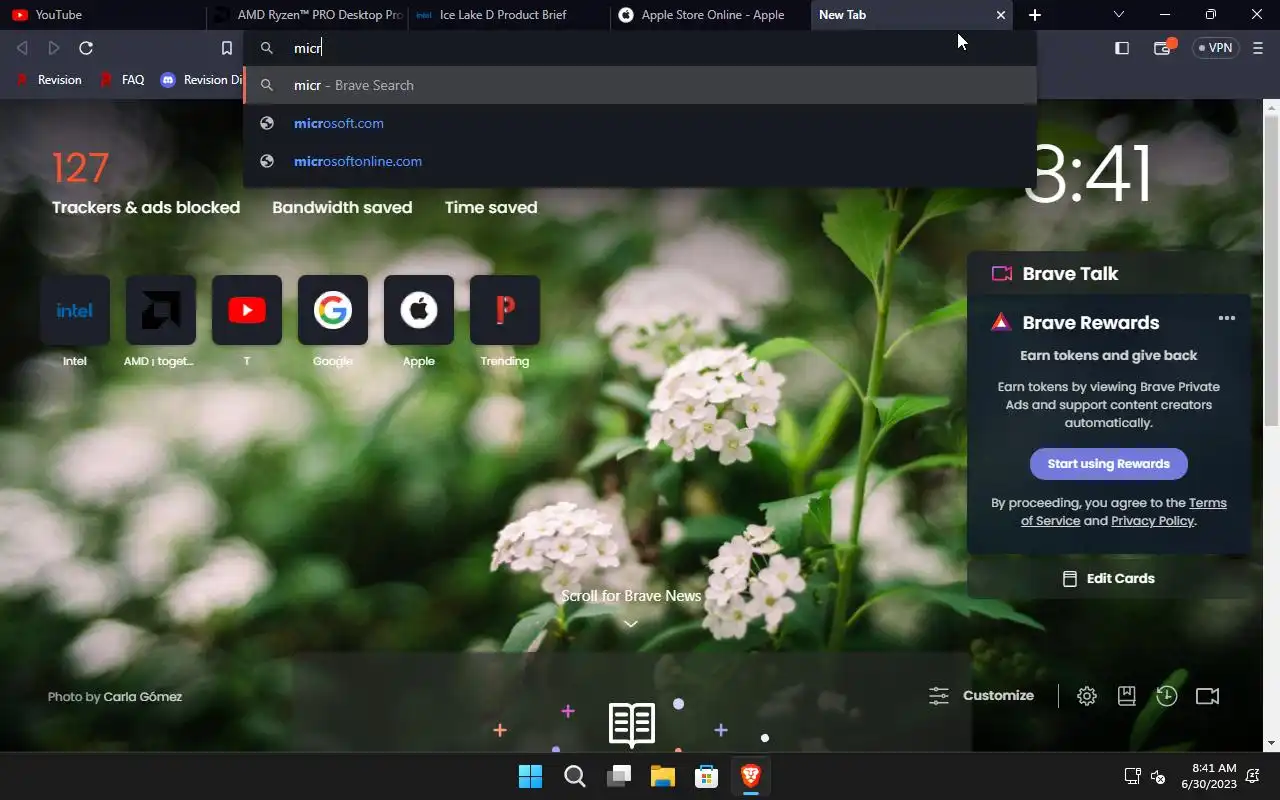The width and height of the screenshot is (1280, 800).
Task: Close the New Tab tab
Action: (1001, 15)
